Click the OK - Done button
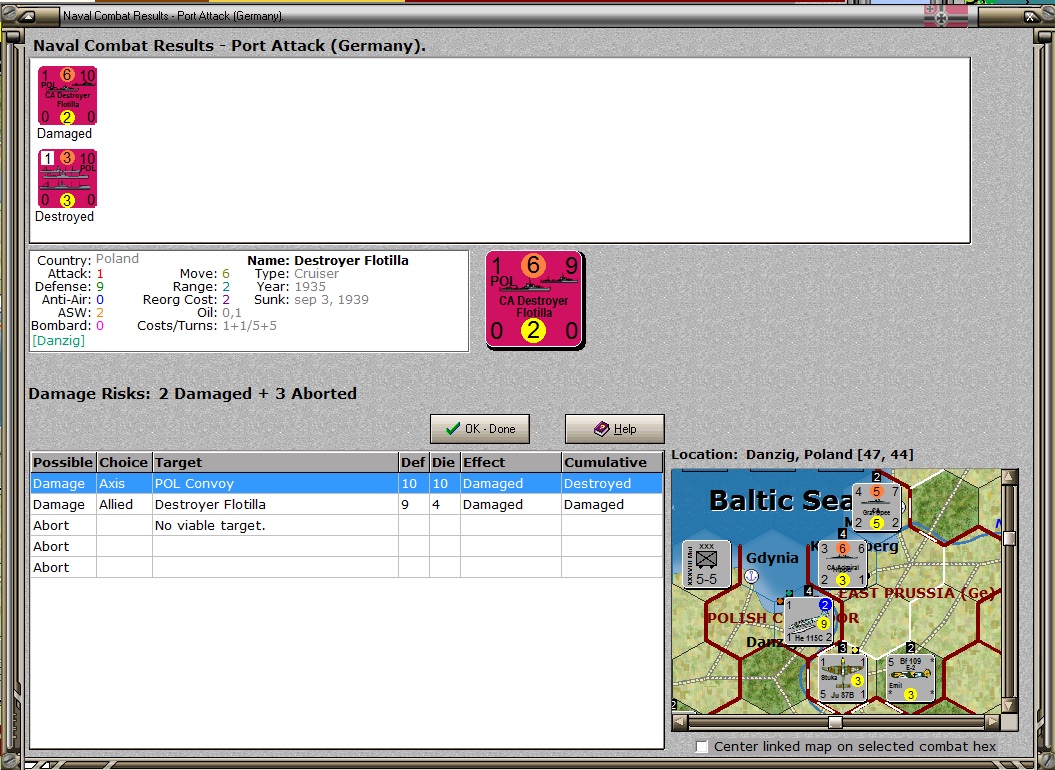1055x770 pixels. pos(480,429)
